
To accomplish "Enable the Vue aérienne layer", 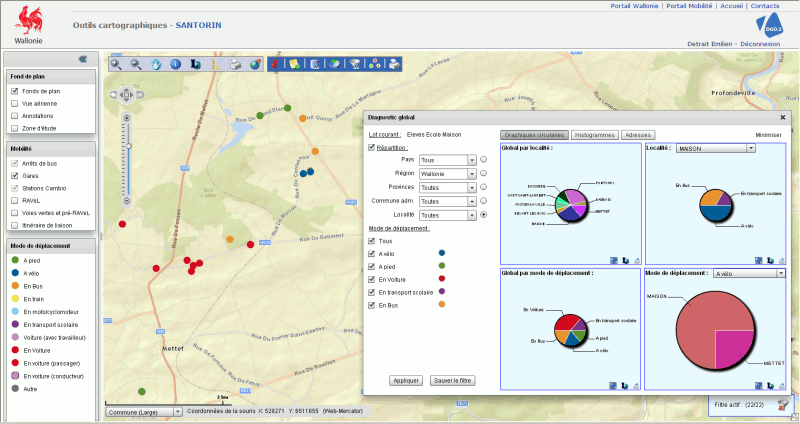I will tap(15, 104).
